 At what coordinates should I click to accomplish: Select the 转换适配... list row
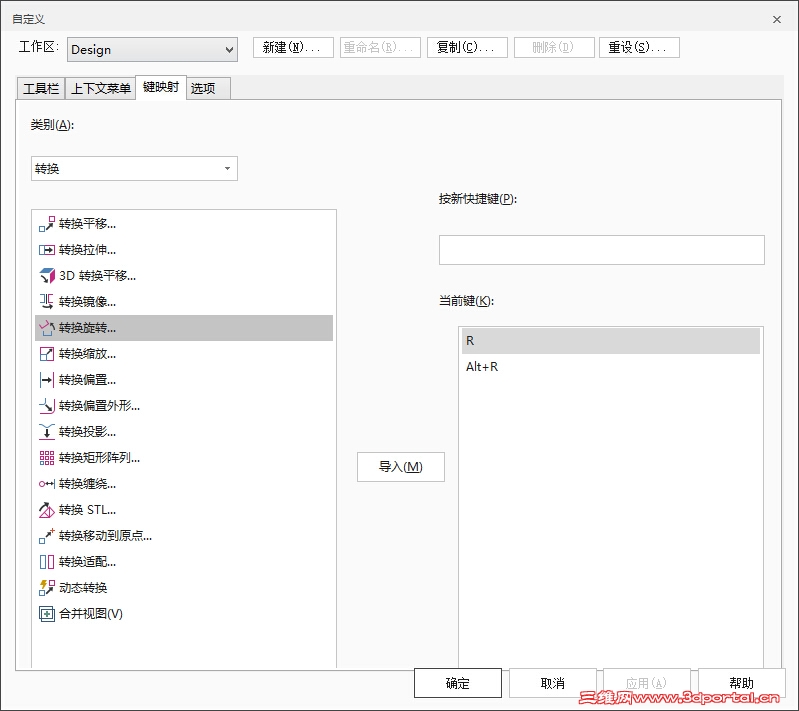(184, 562)
